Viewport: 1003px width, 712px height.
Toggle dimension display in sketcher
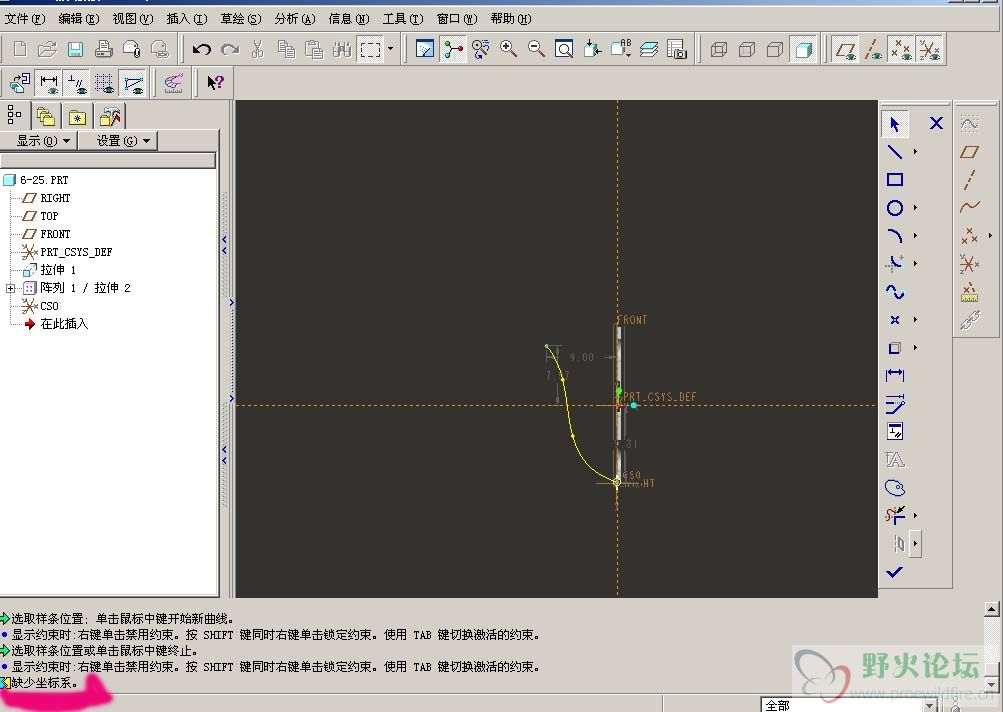(49, 83)
